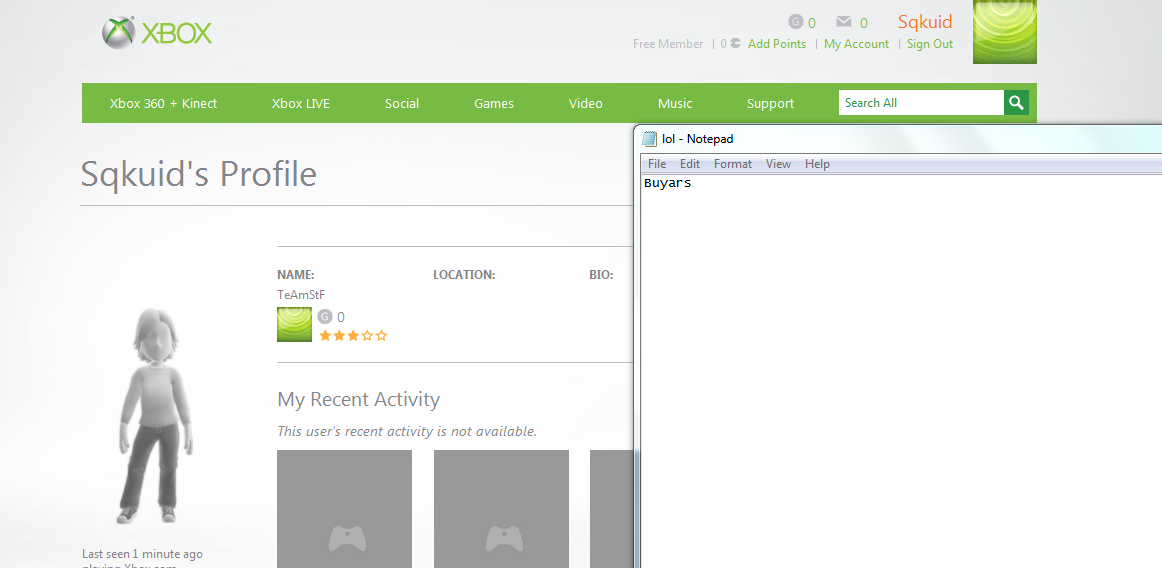
Task: Click the orange star reputation rating
Action: click(x=353, y=336)
